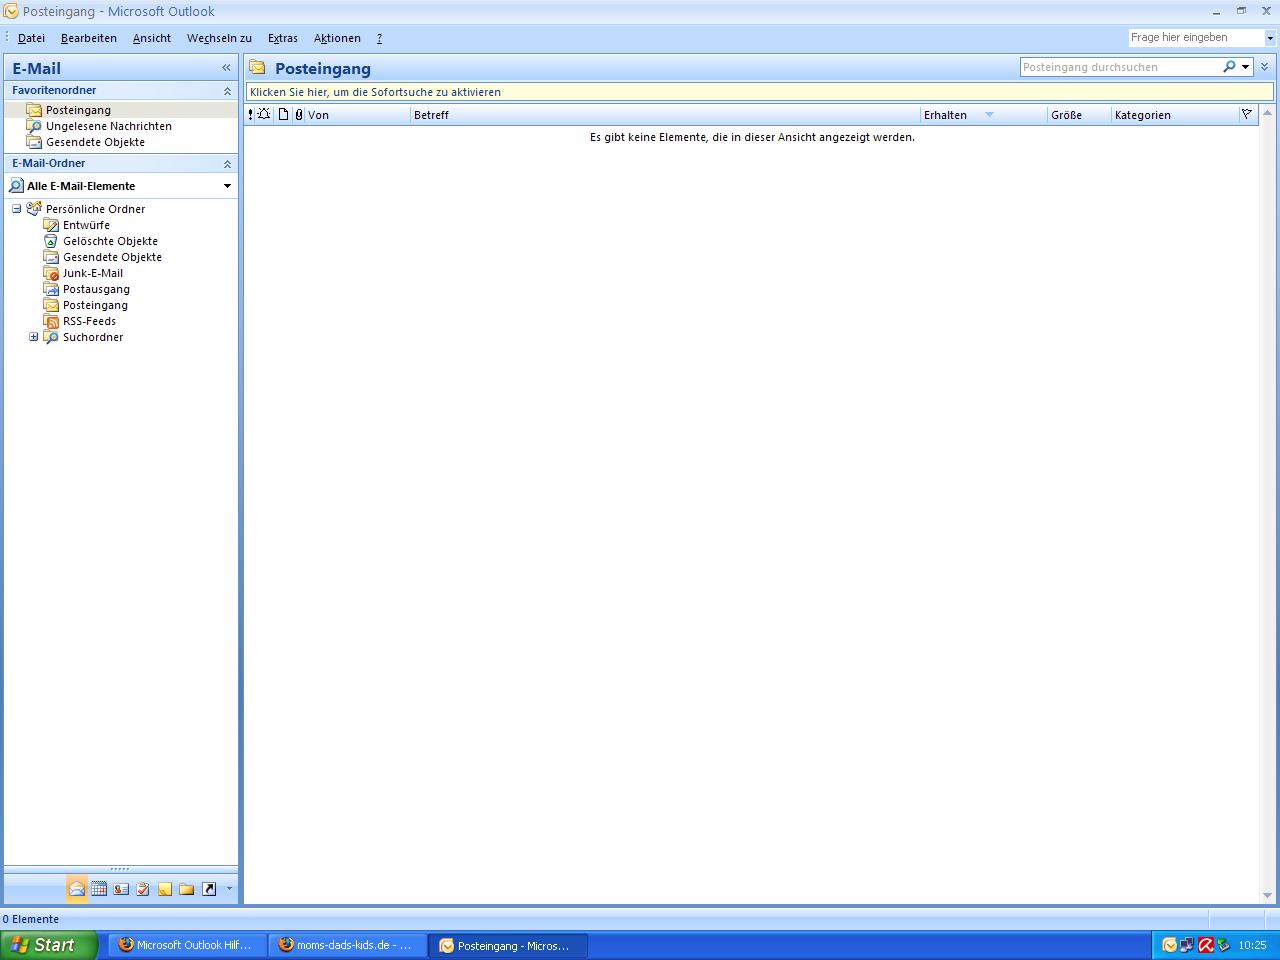Open Gesendete Objekte under Persönliche Ordner
Viewport: 1280px width, 960px height.
[112, 257]
